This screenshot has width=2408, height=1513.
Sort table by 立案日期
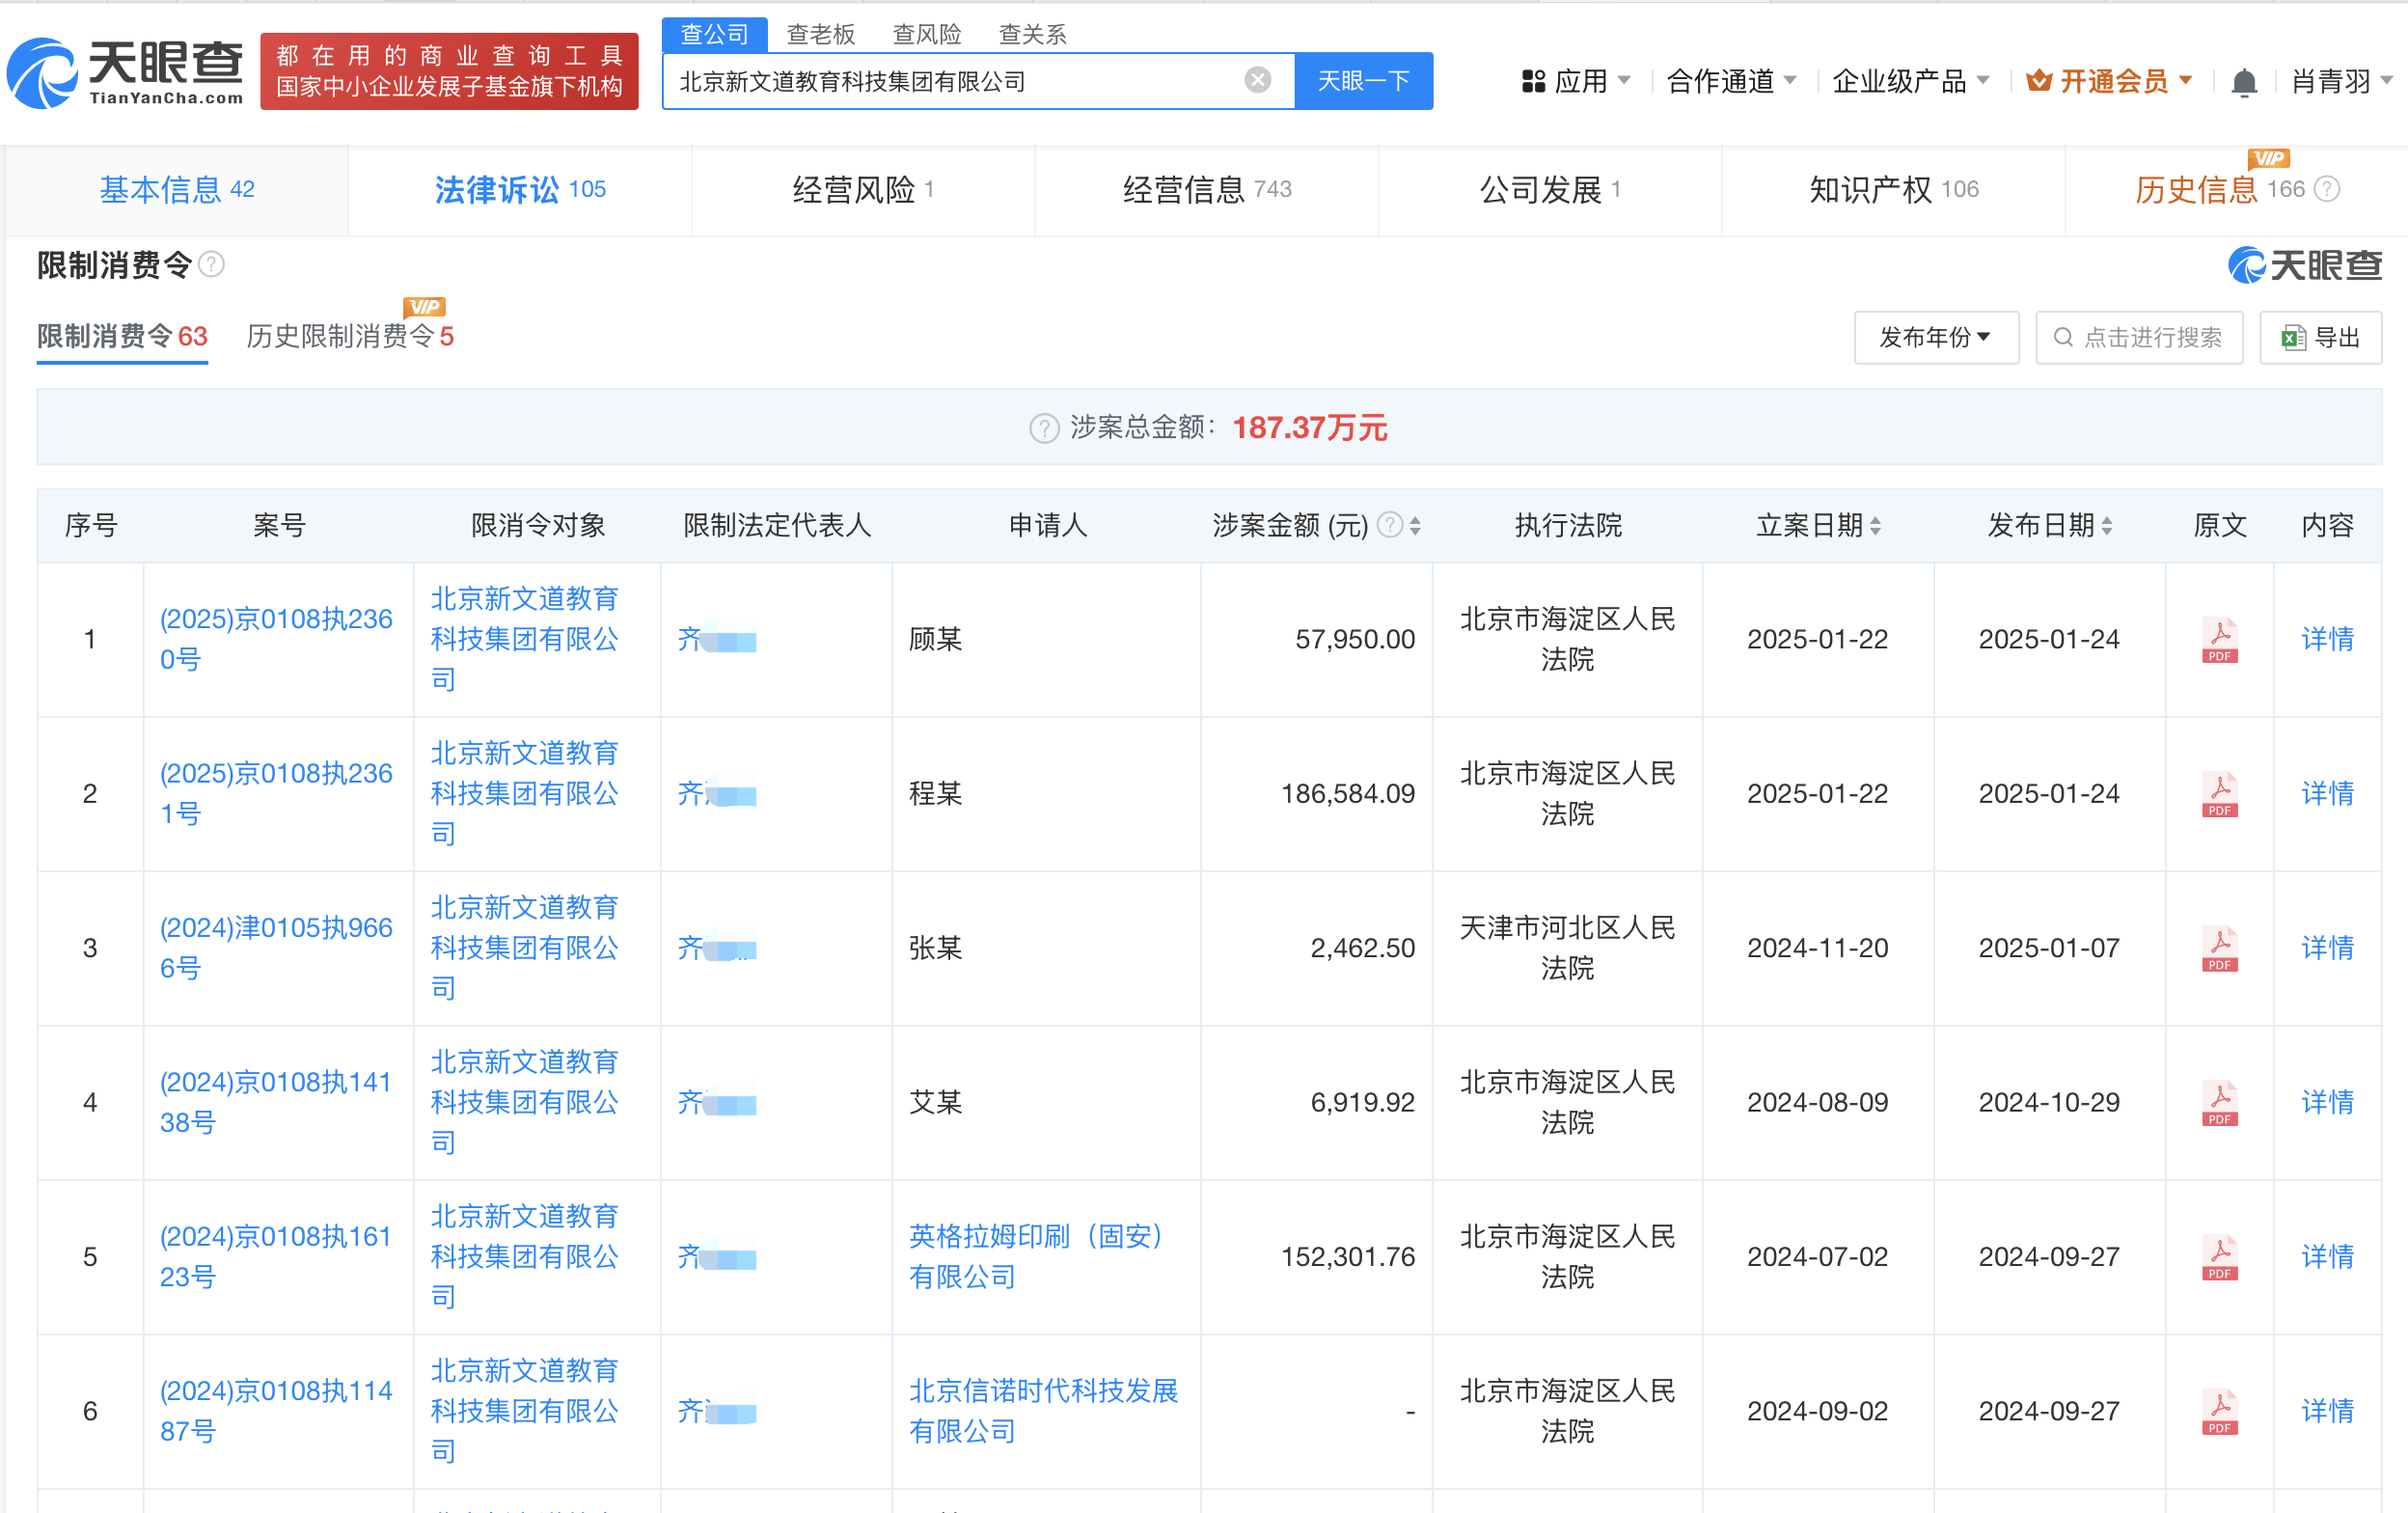(1875, 526)
